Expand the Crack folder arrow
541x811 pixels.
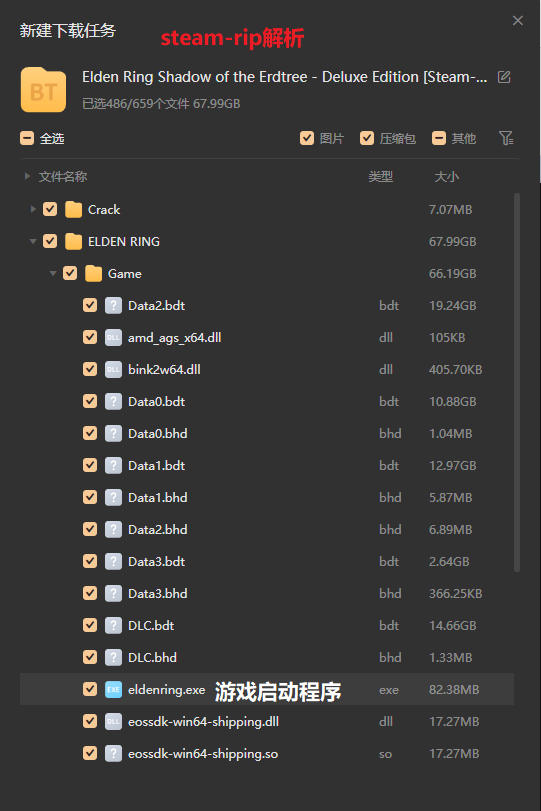pos(33,209)
